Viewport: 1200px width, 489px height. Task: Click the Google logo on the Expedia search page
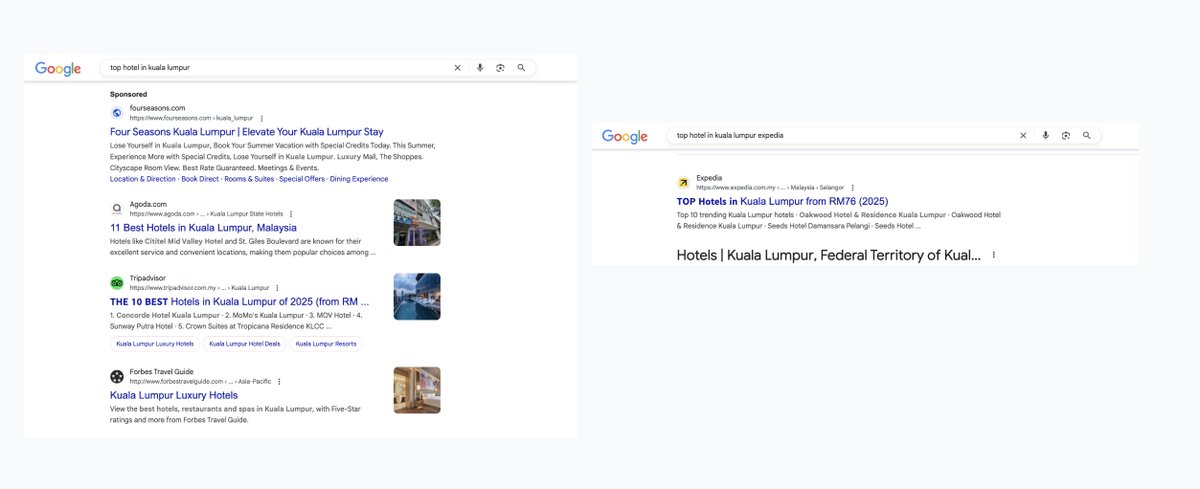click(x=625, y=136)
